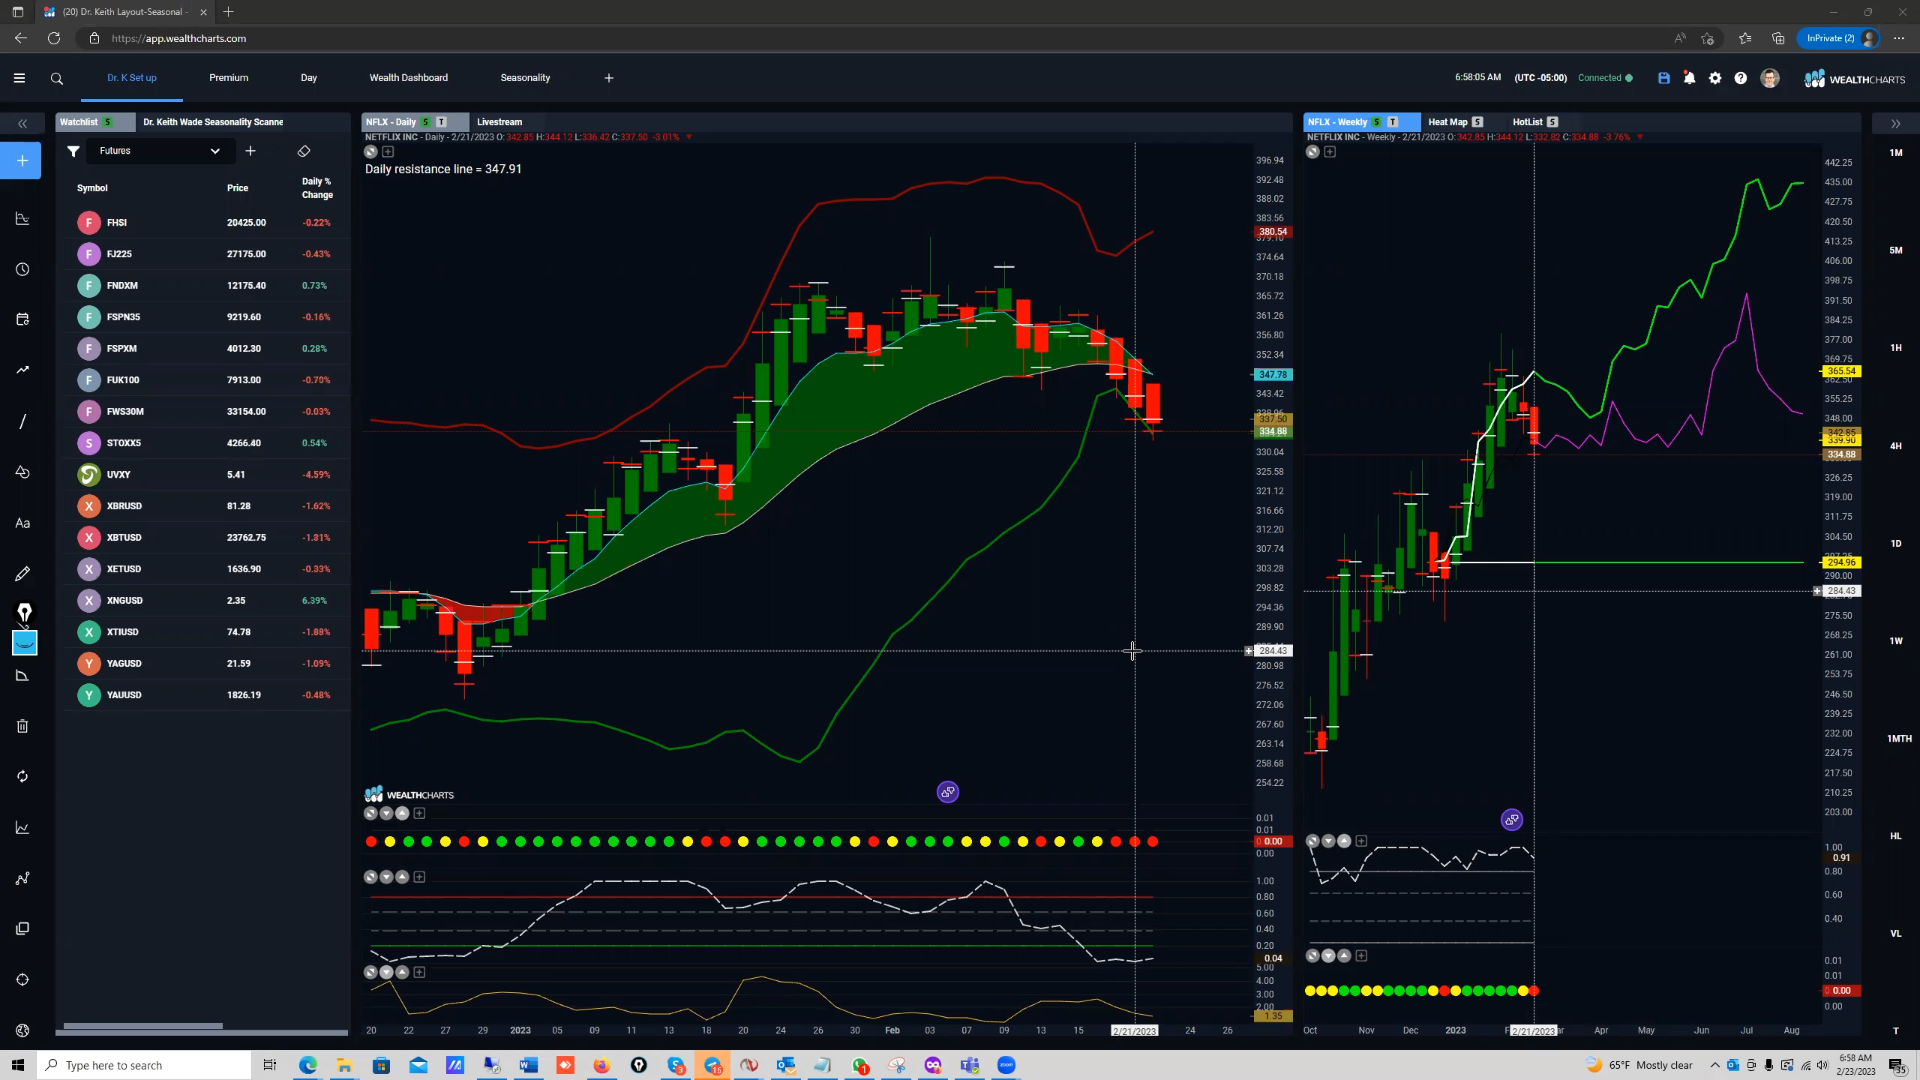The width and height of the screenshot is (1920, 1080).
Task: Open the Seasonality layout tab
Action: (x=525, y=78)
